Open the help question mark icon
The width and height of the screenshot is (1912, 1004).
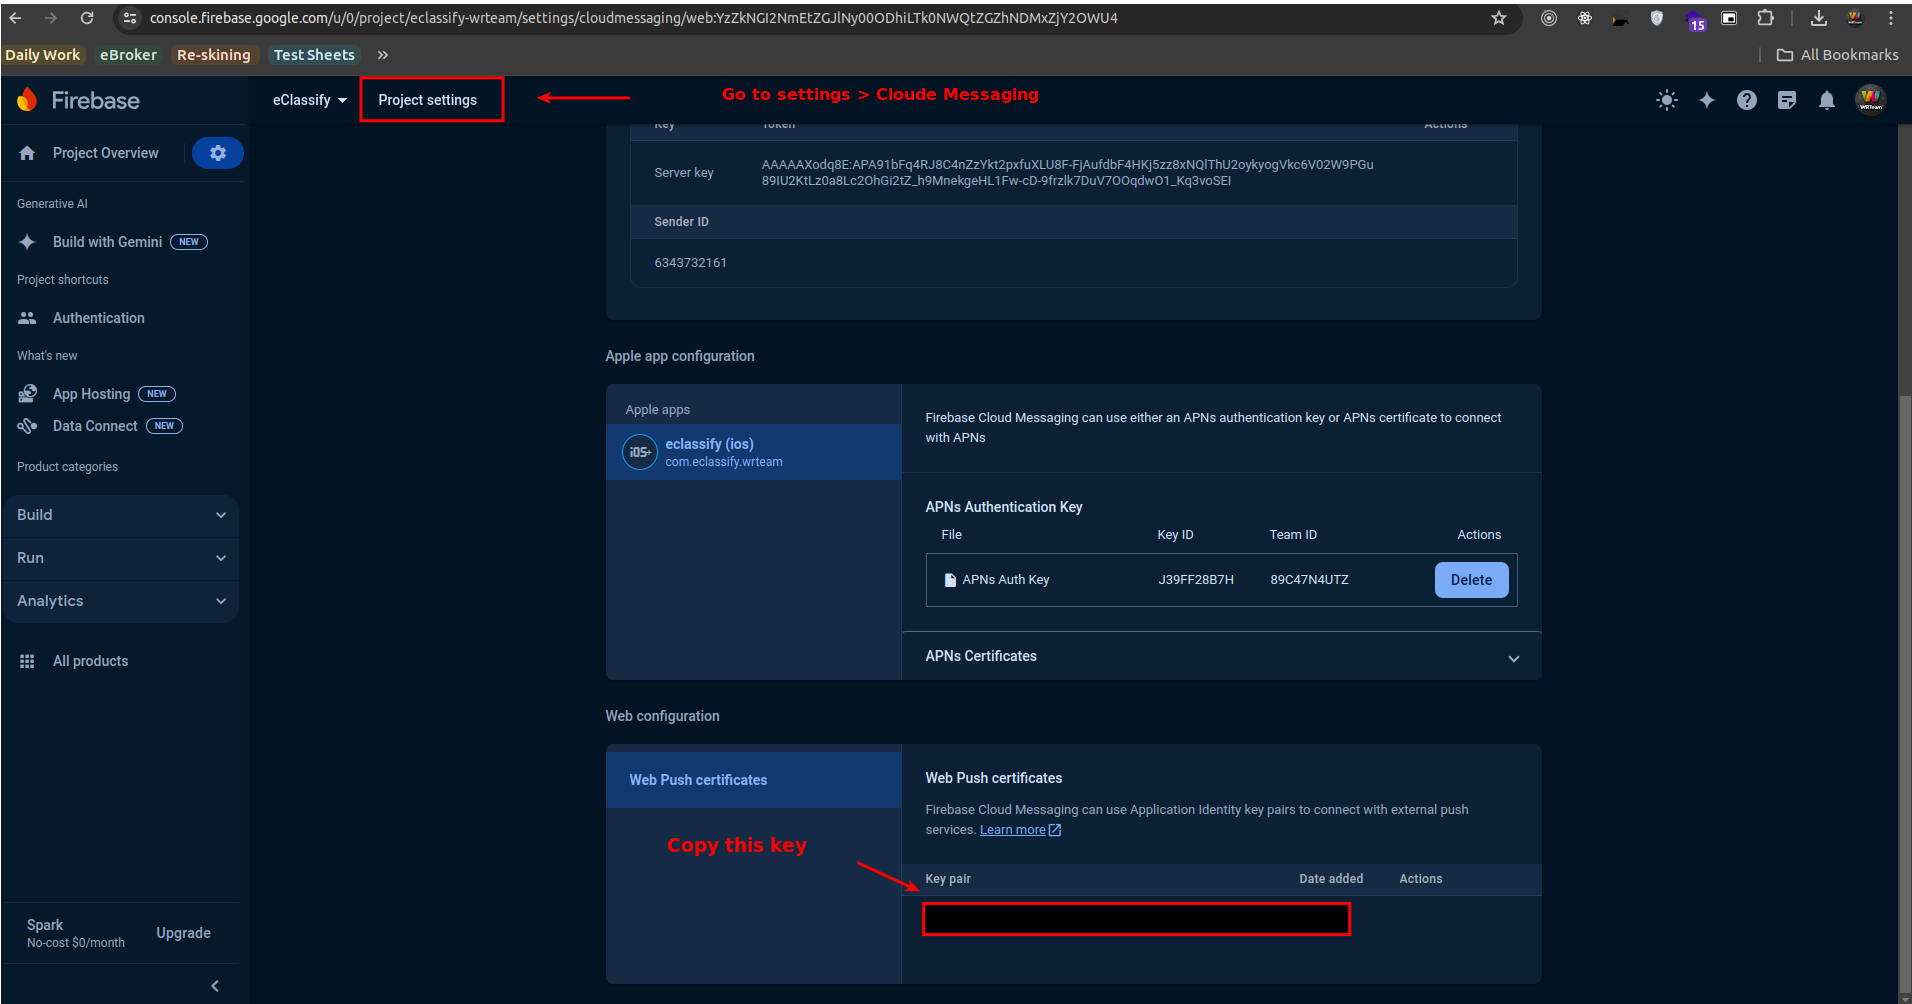(x=1746, y=100)
